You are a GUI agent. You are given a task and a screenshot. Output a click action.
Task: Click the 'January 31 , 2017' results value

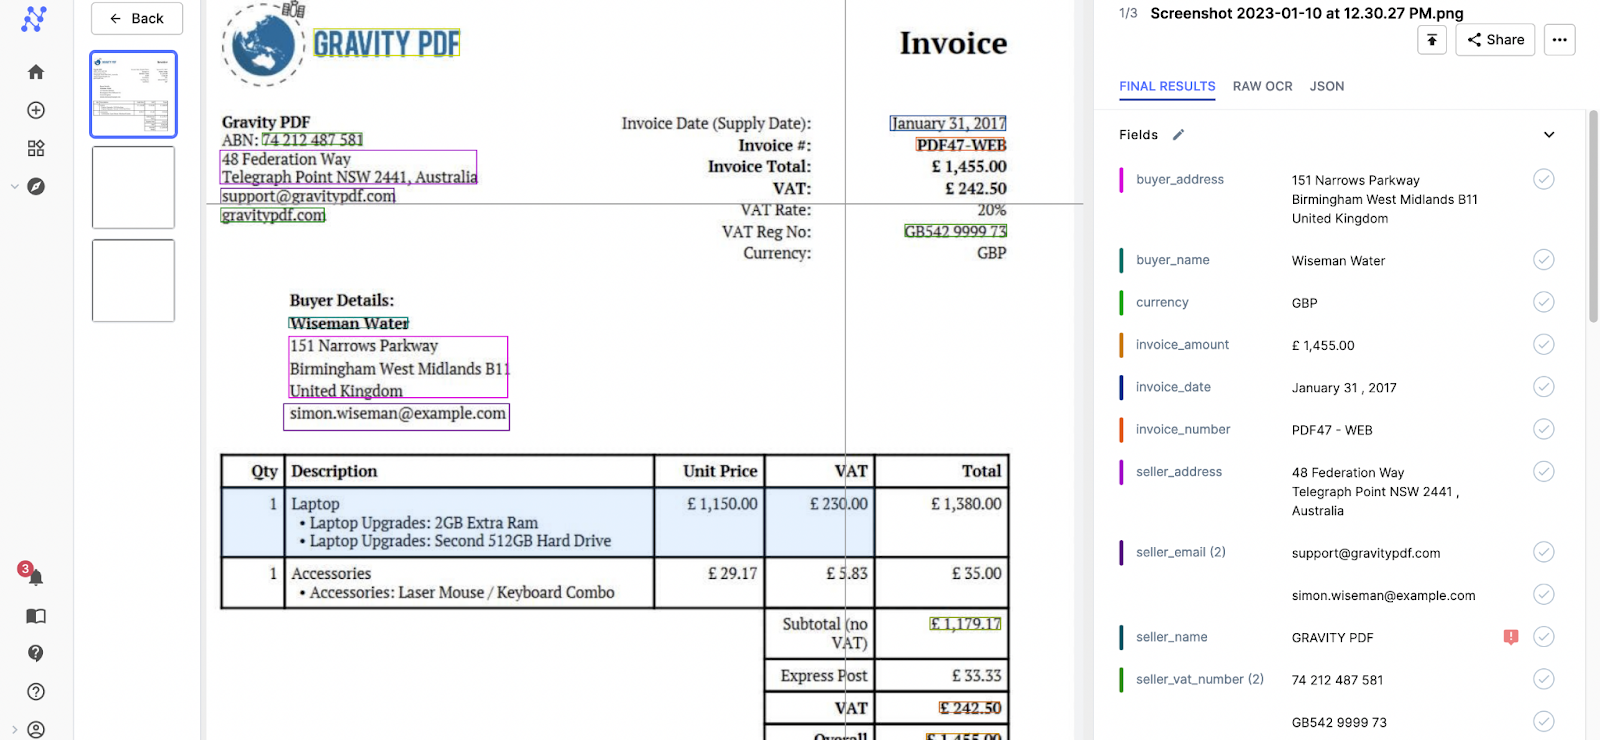(1344, 388)
